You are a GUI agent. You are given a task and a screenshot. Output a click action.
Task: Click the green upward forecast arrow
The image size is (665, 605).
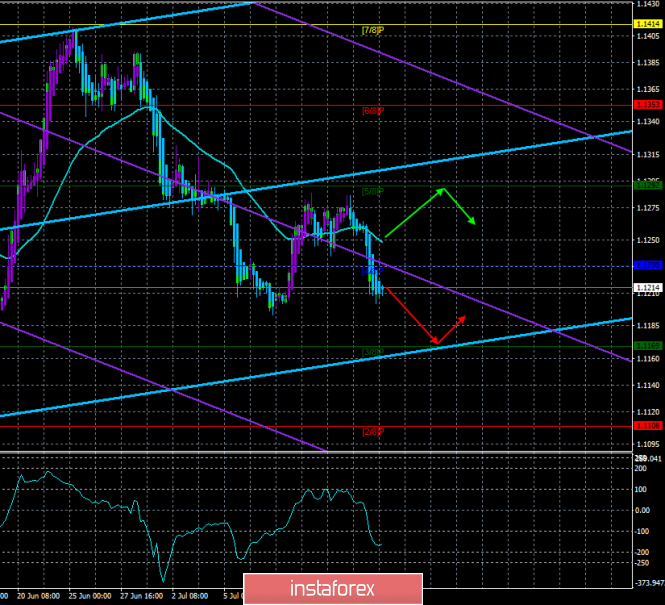414,213
